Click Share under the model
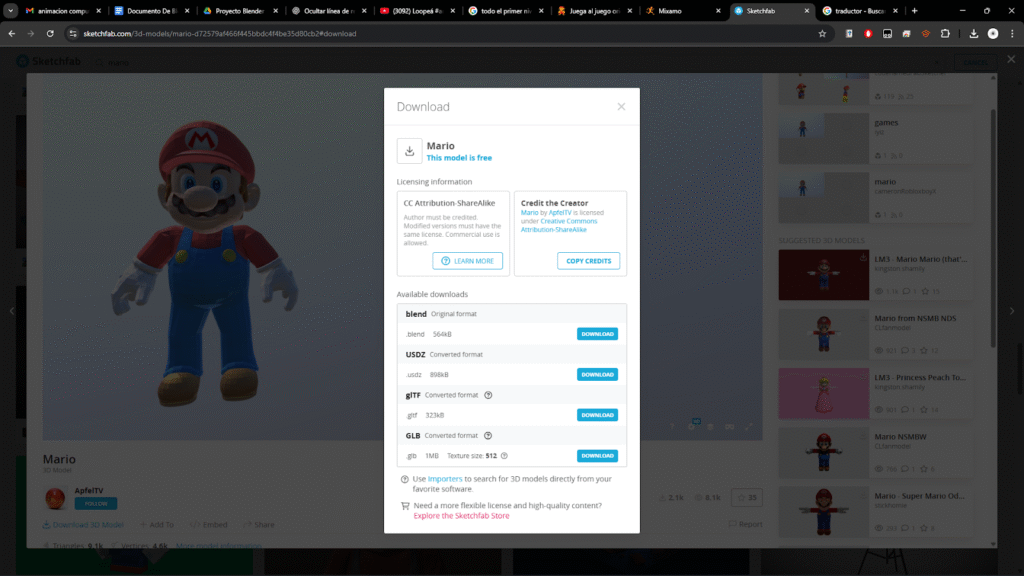The height and width of the screenshot is (576, 1024). click(259, 524)
